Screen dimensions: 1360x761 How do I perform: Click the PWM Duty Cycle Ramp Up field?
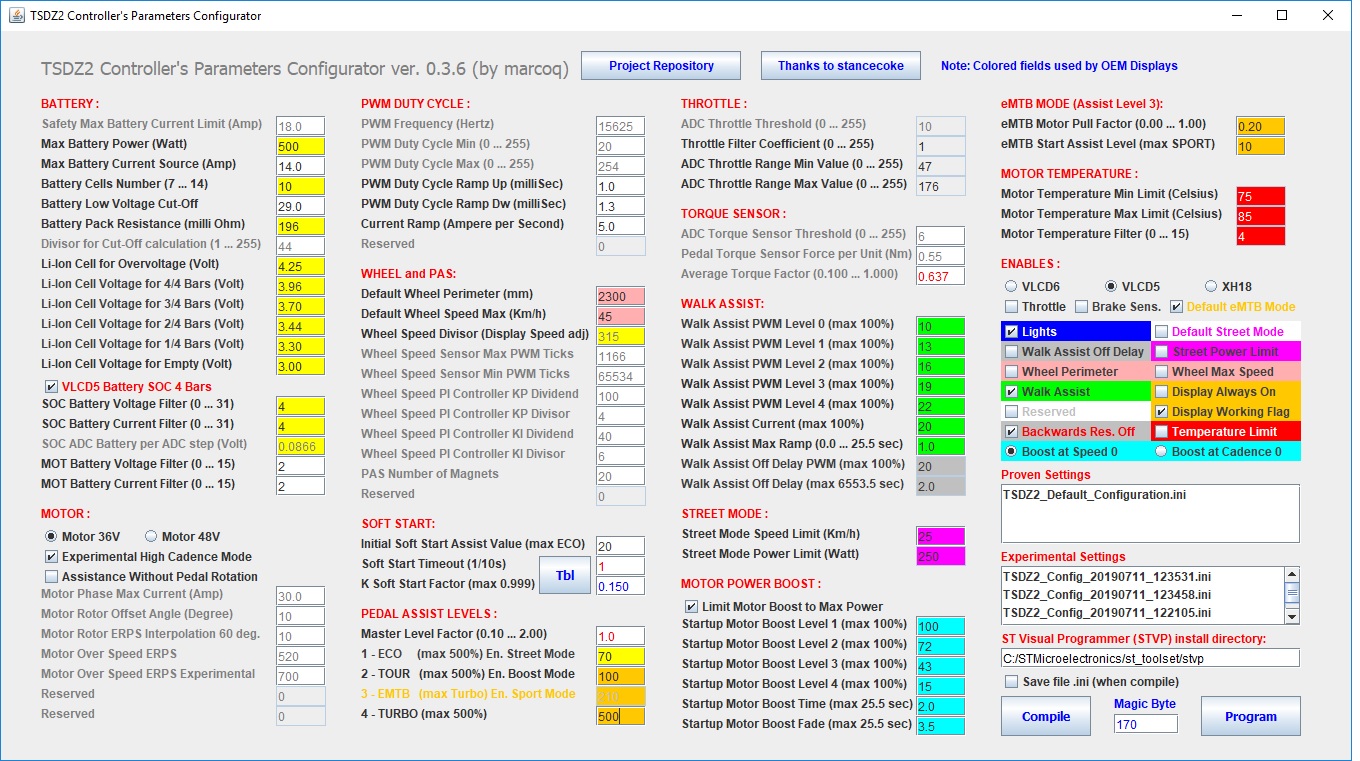click(x=621, y=186)
